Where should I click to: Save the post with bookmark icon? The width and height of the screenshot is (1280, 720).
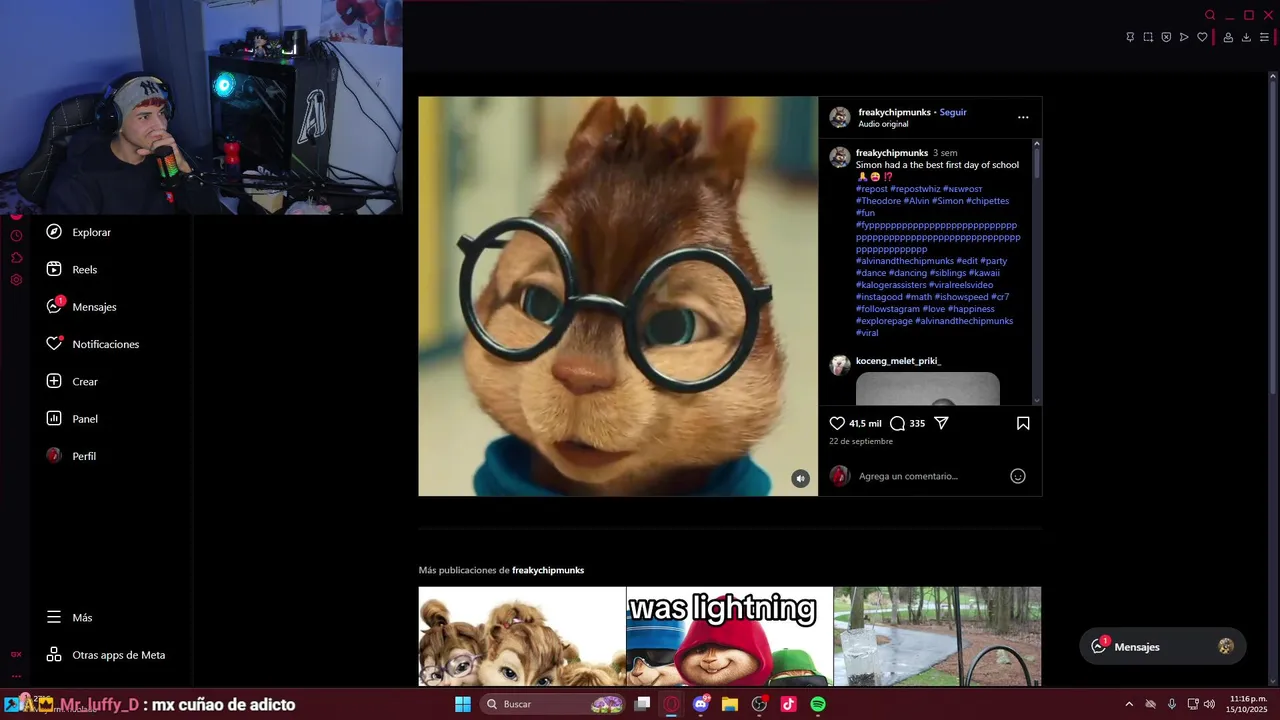tap(1023, 423)
